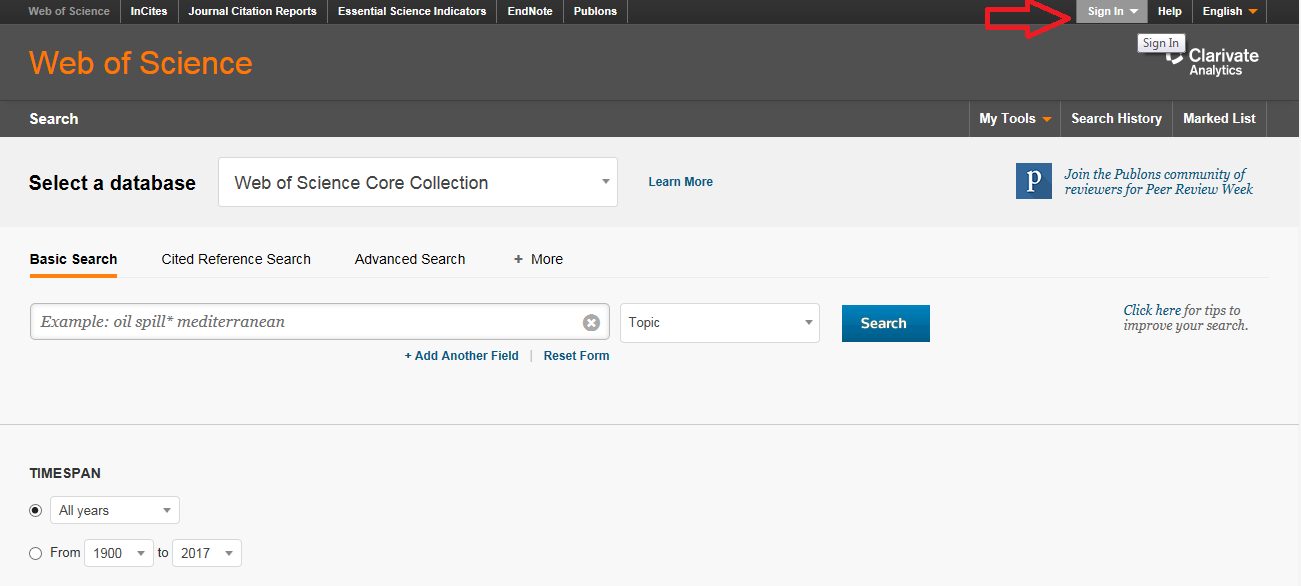
Task: Click the Join the Publons community link
Action: [1158, 181]
